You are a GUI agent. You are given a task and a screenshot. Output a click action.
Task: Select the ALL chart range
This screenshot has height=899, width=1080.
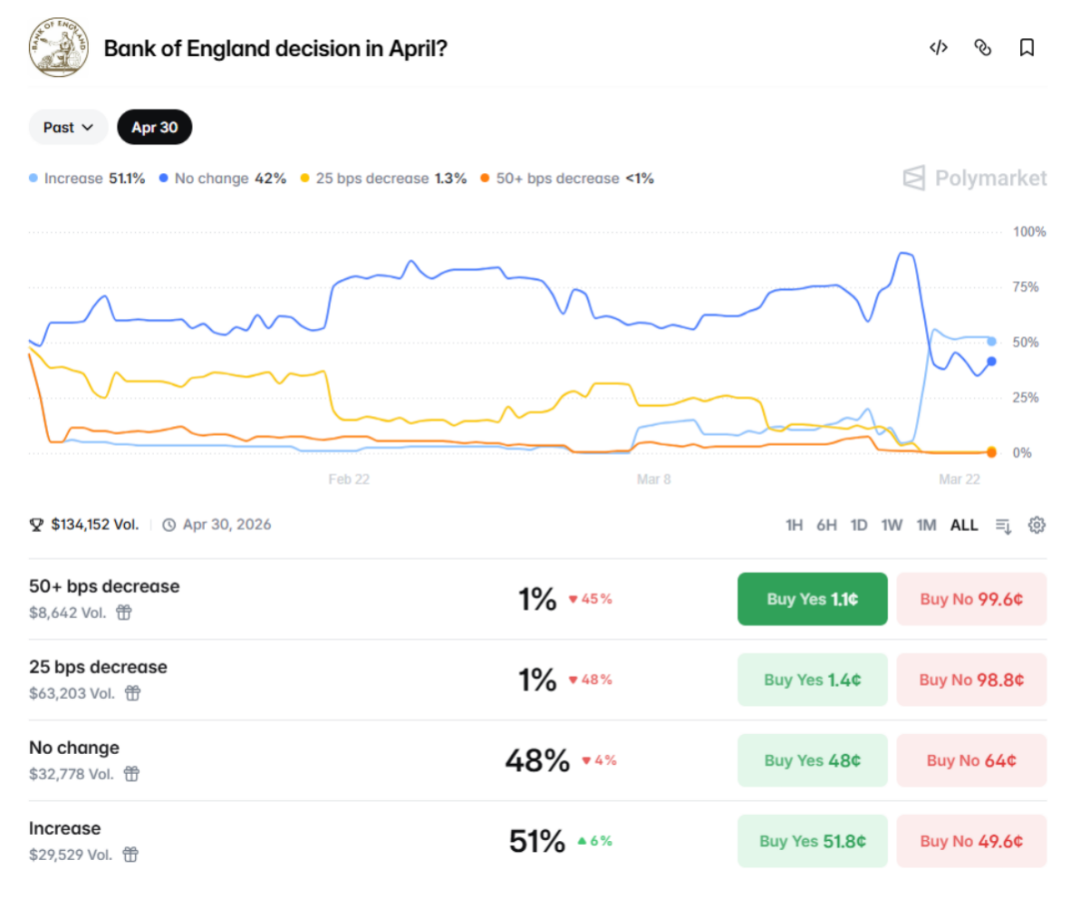pyautogui.click(x=964, y=525)
